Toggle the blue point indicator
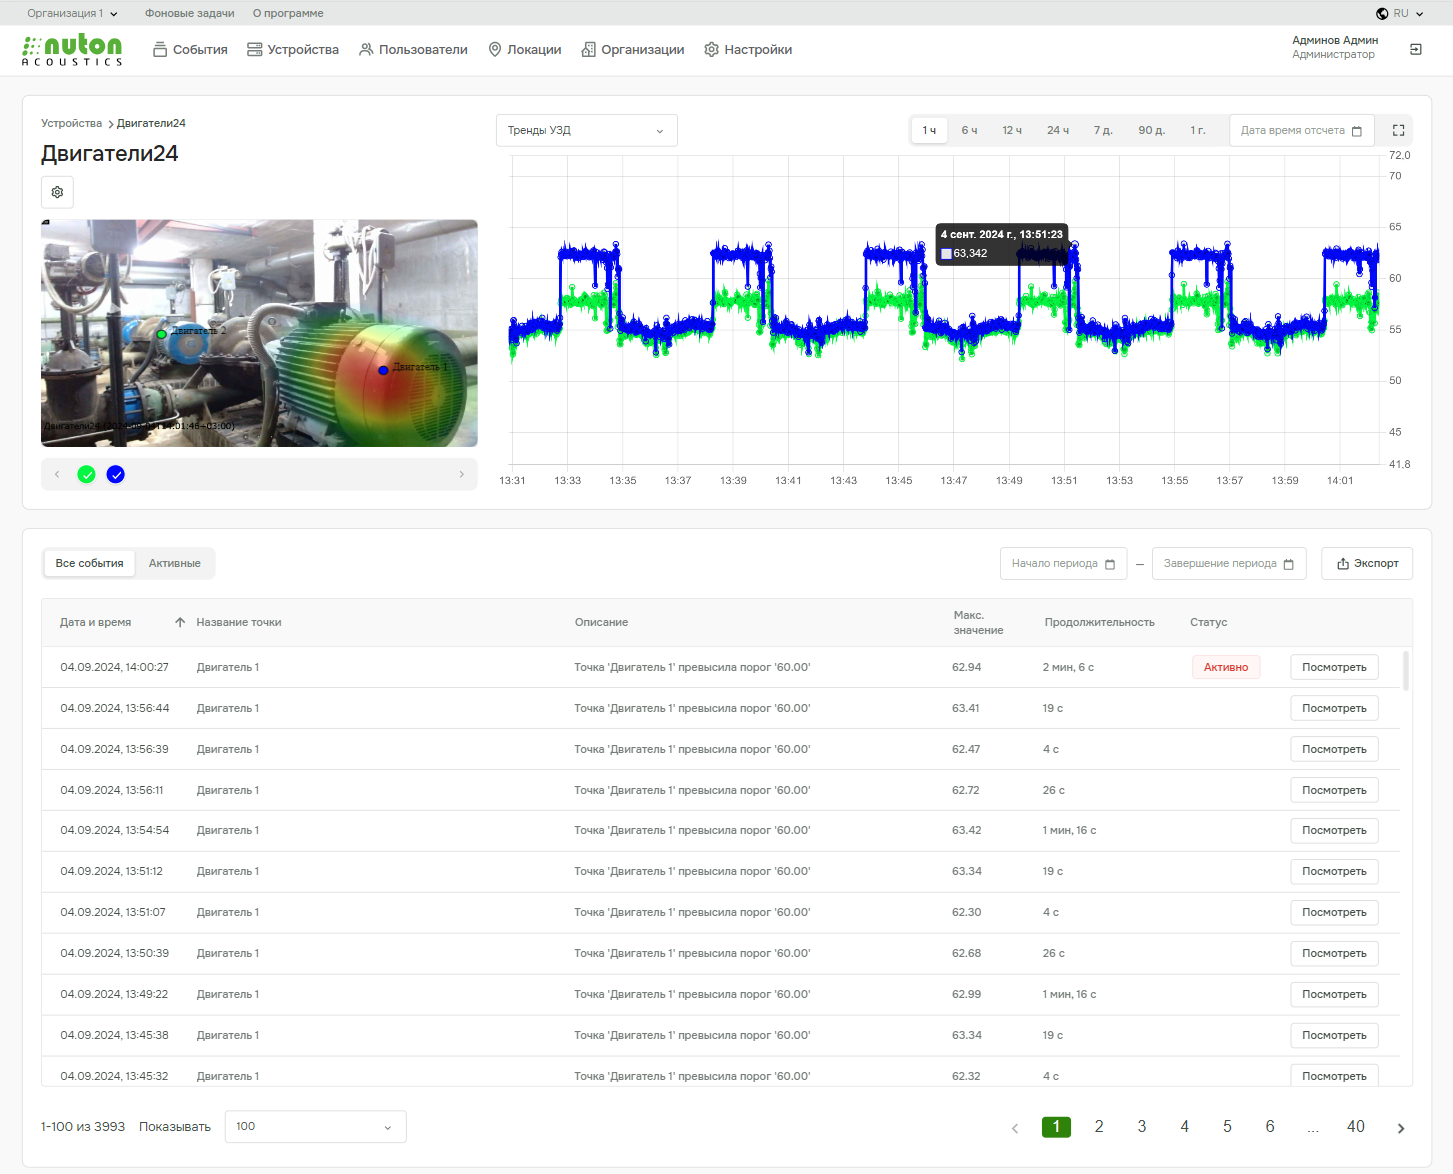This screenshot has height=1174, width=1453. pos(116,474)
